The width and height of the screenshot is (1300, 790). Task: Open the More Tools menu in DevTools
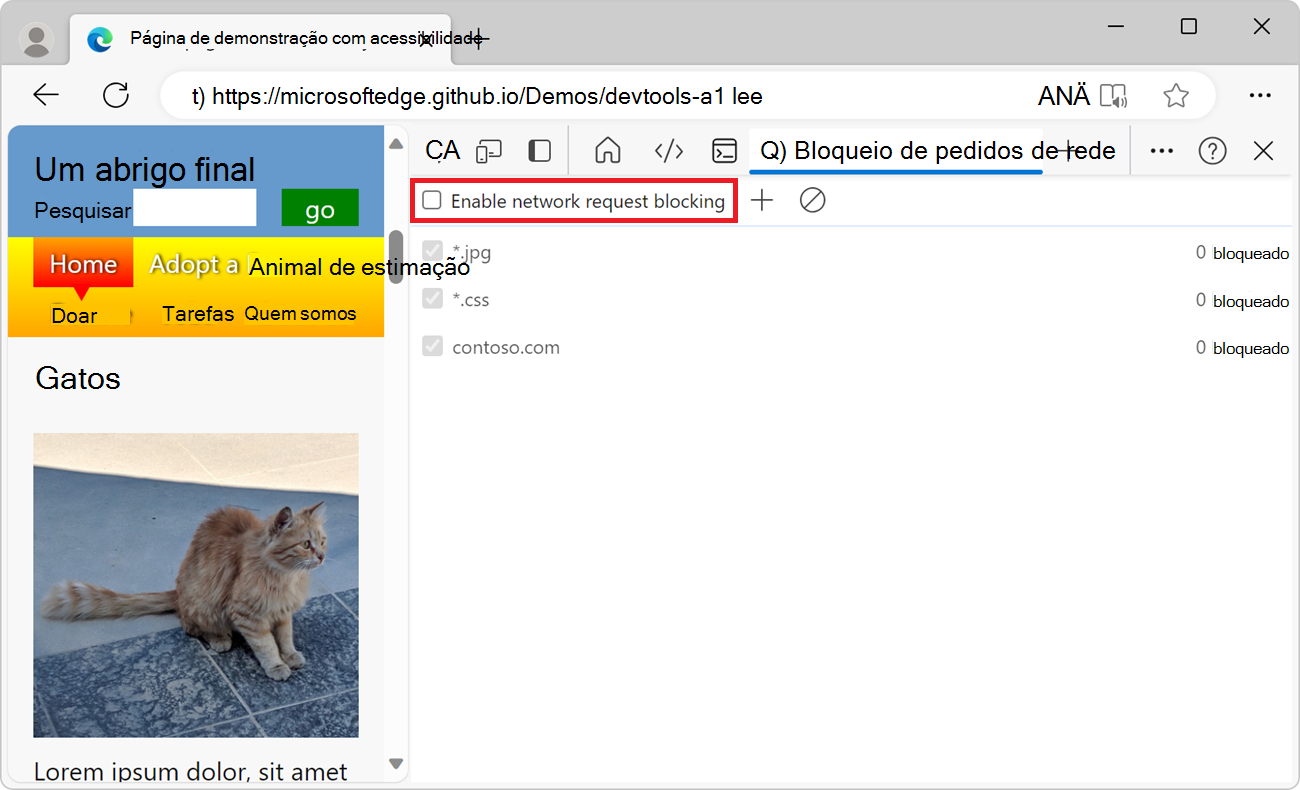1161,150
